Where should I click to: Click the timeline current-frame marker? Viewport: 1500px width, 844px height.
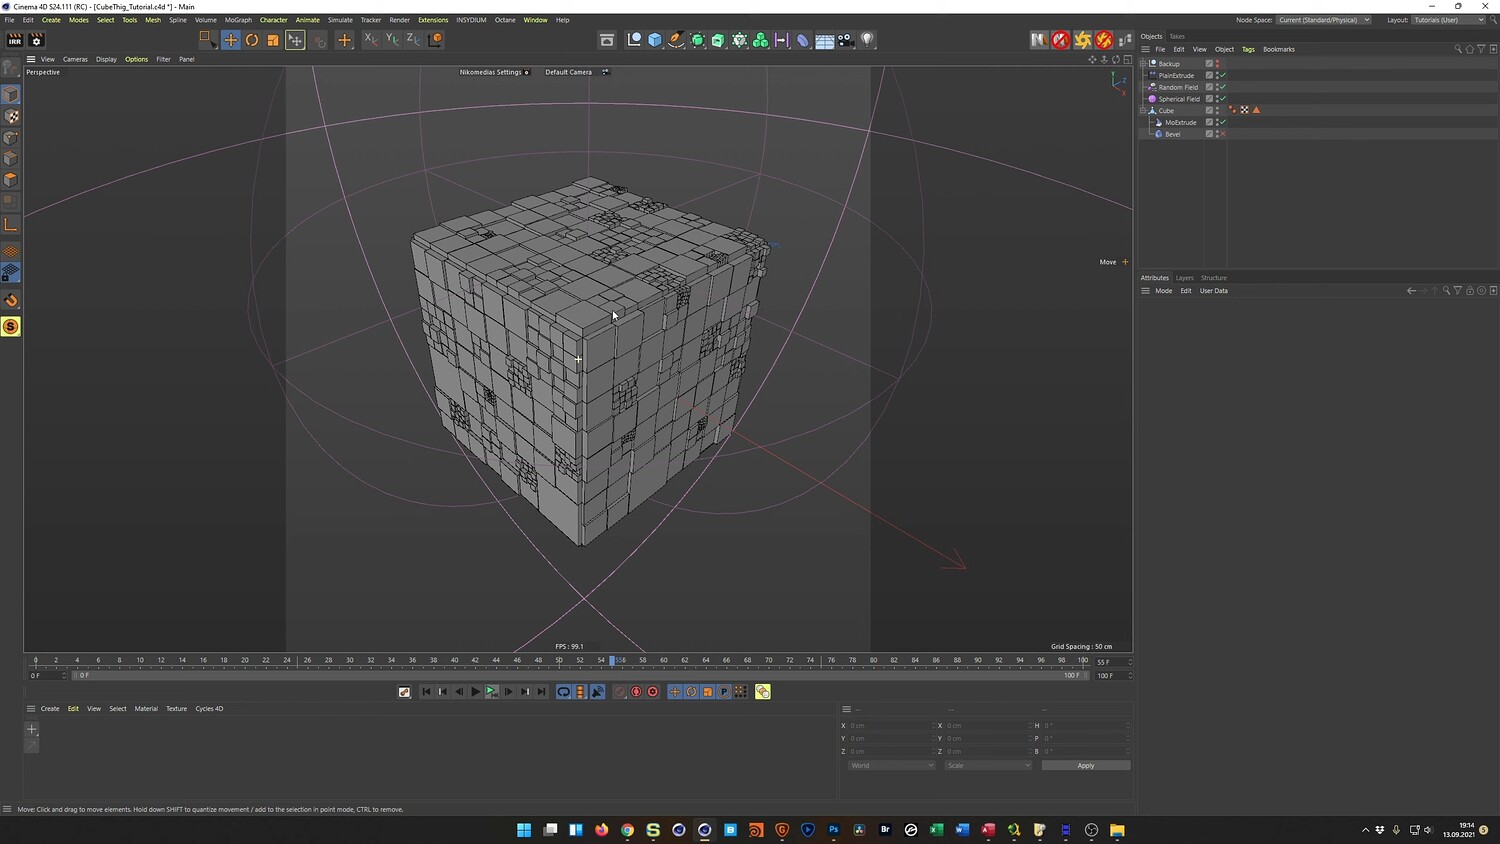tap(612, 660)
